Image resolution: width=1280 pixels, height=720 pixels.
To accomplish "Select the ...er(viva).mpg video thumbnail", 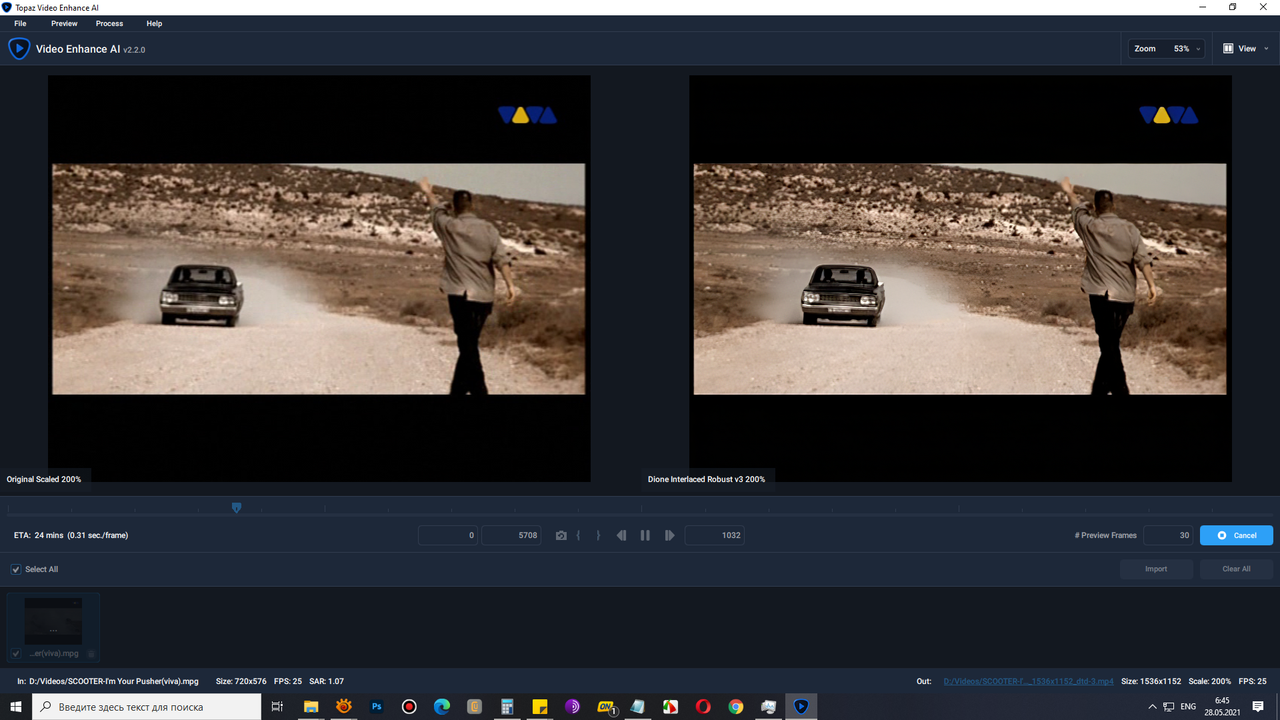I will tap(53, 621).
